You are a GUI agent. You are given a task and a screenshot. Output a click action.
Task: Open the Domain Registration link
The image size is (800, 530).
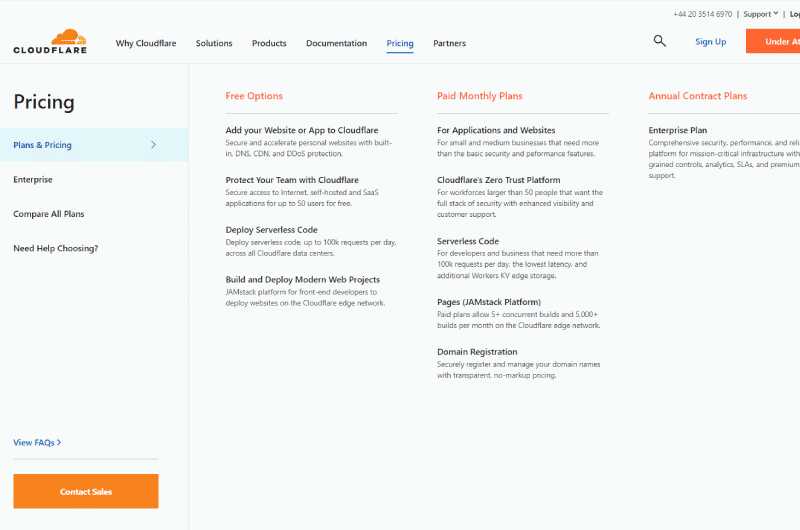pos(477,352)
